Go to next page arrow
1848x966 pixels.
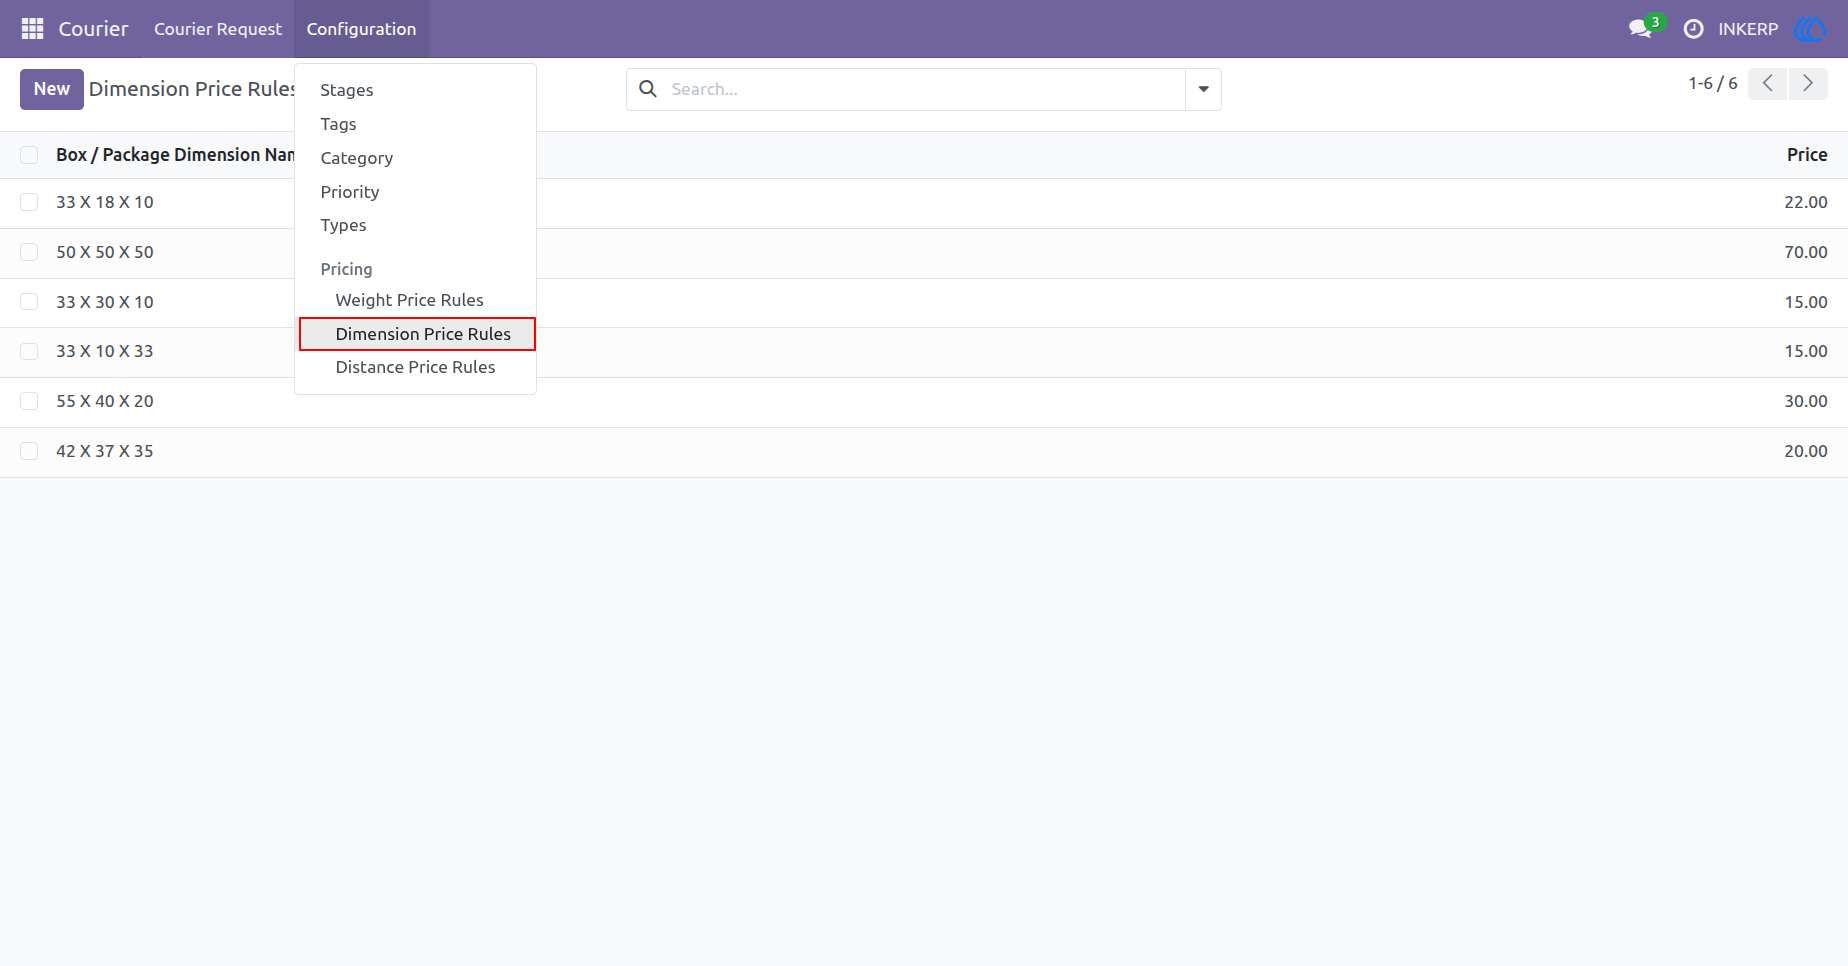click(1808, 84)
